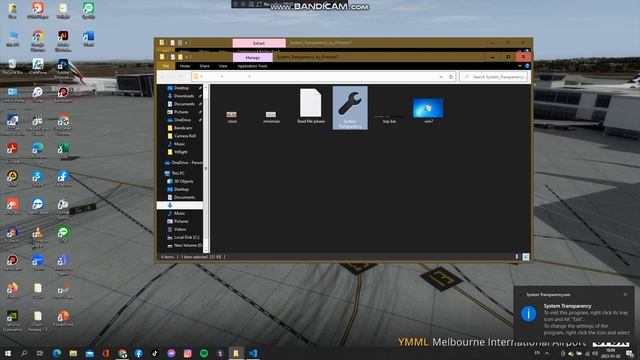The image size is (640, 360).
Task: Open the File tab in Explorer ribbon
Action: (x=166, y=66)
